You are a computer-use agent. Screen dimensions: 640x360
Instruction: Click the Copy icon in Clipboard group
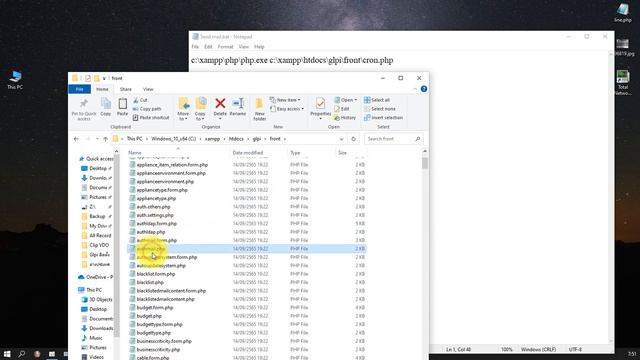tap(106, 107)
